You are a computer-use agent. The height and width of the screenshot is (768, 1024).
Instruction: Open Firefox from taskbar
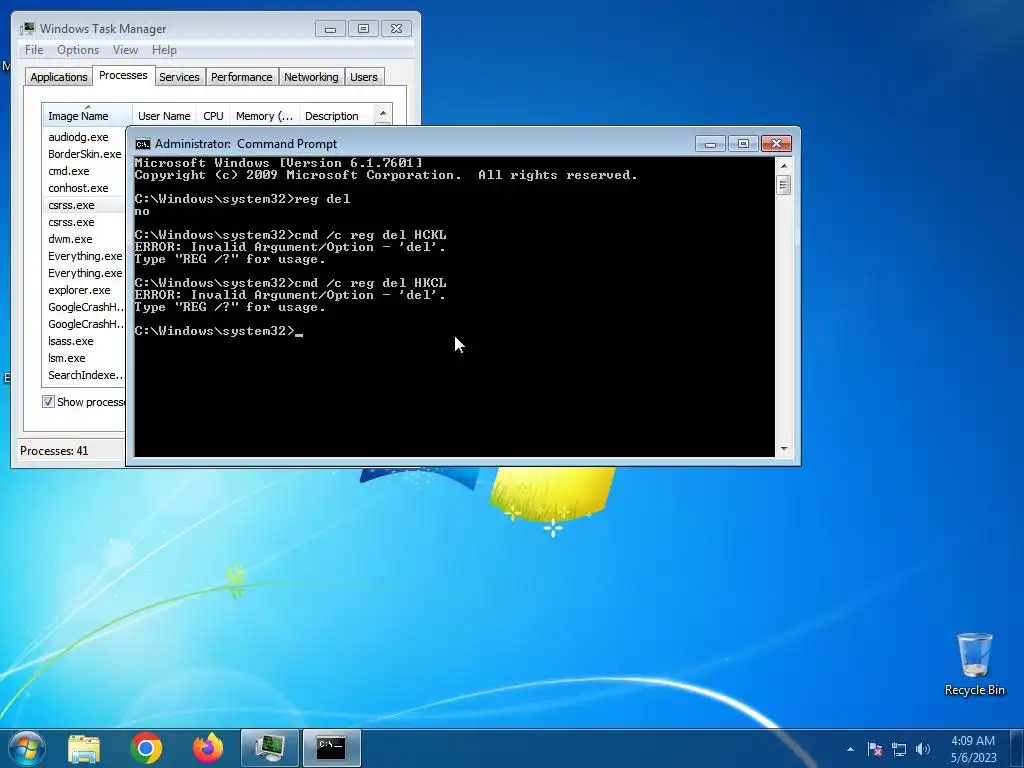coord(208,748)
